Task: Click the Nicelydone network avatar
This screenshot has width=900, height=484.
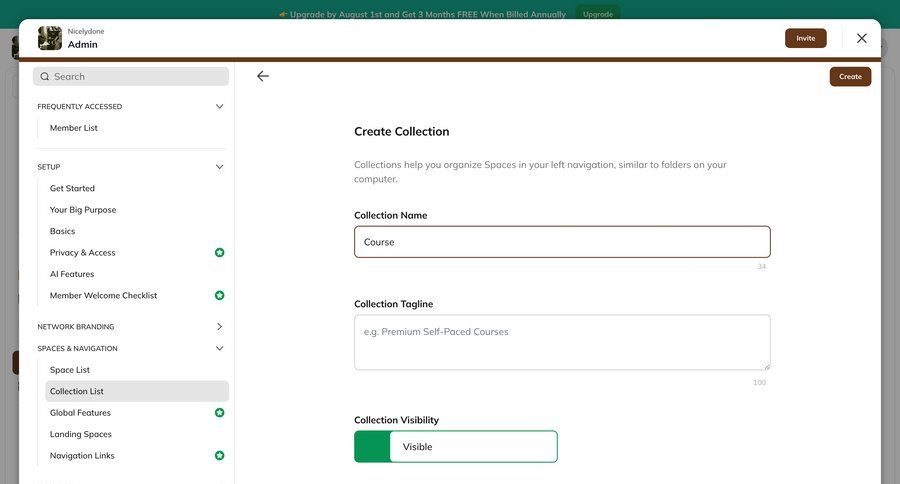Action: point(50,38)
